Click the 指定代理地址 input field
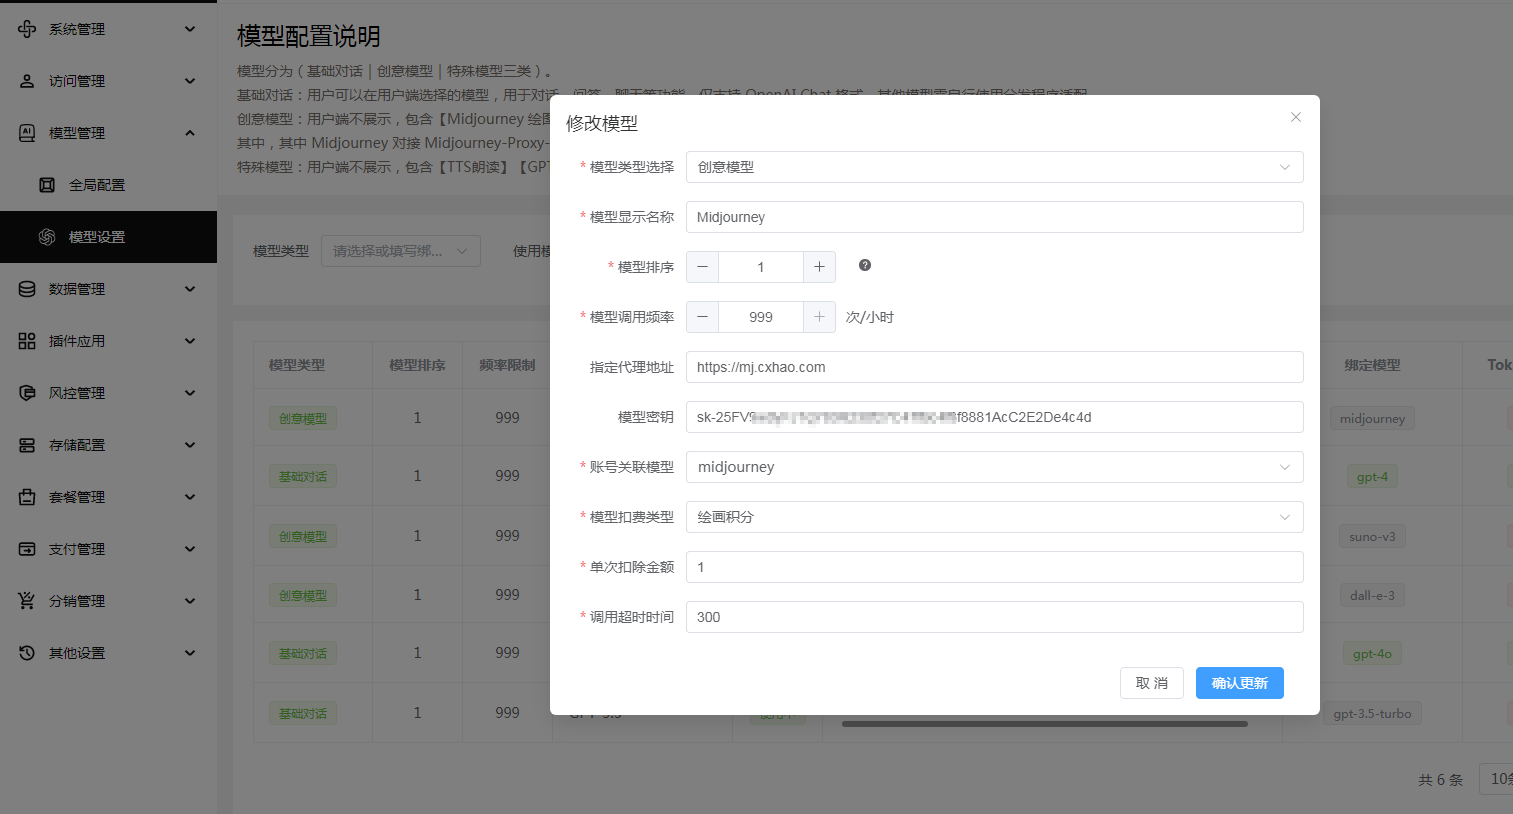Screen dimensions: 1513x814 (995, 367)
